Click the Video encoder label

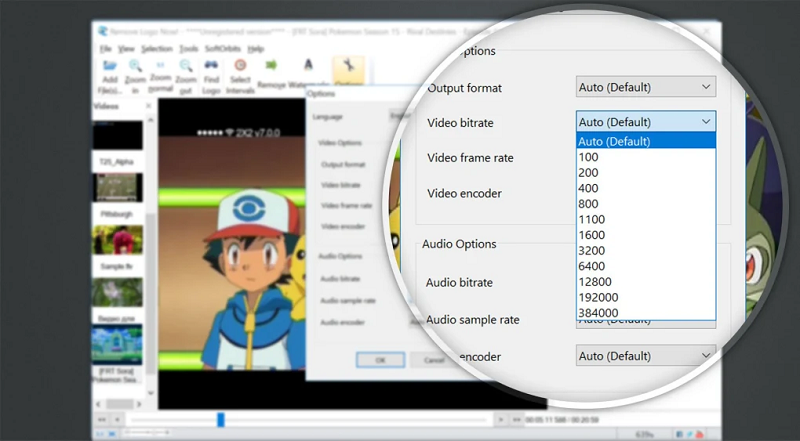point(464,193)
